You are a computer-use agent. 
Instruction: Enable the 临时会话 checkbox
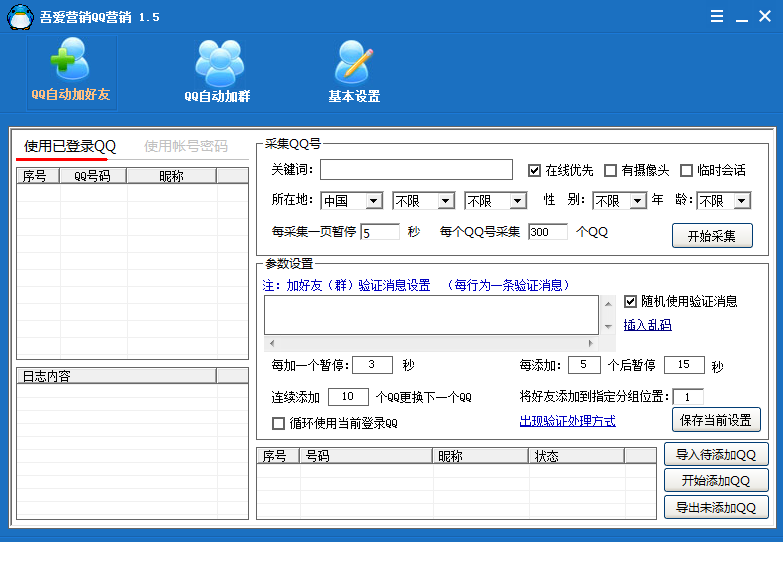[686, 171]
